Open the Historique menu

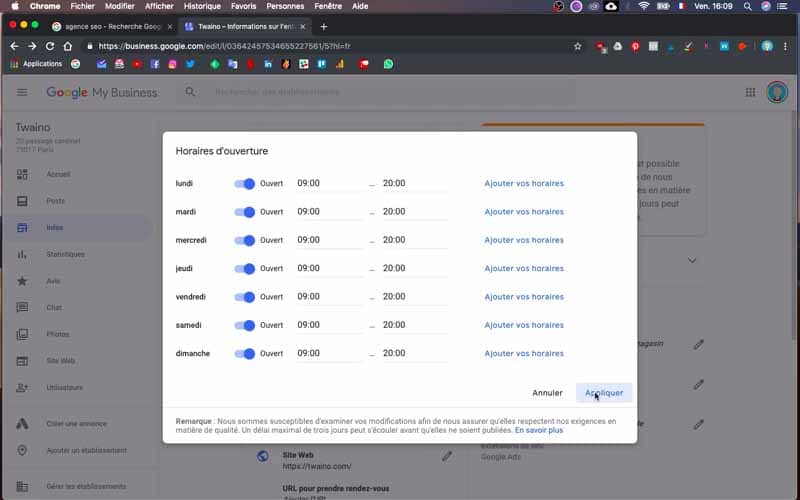[202, 6]
